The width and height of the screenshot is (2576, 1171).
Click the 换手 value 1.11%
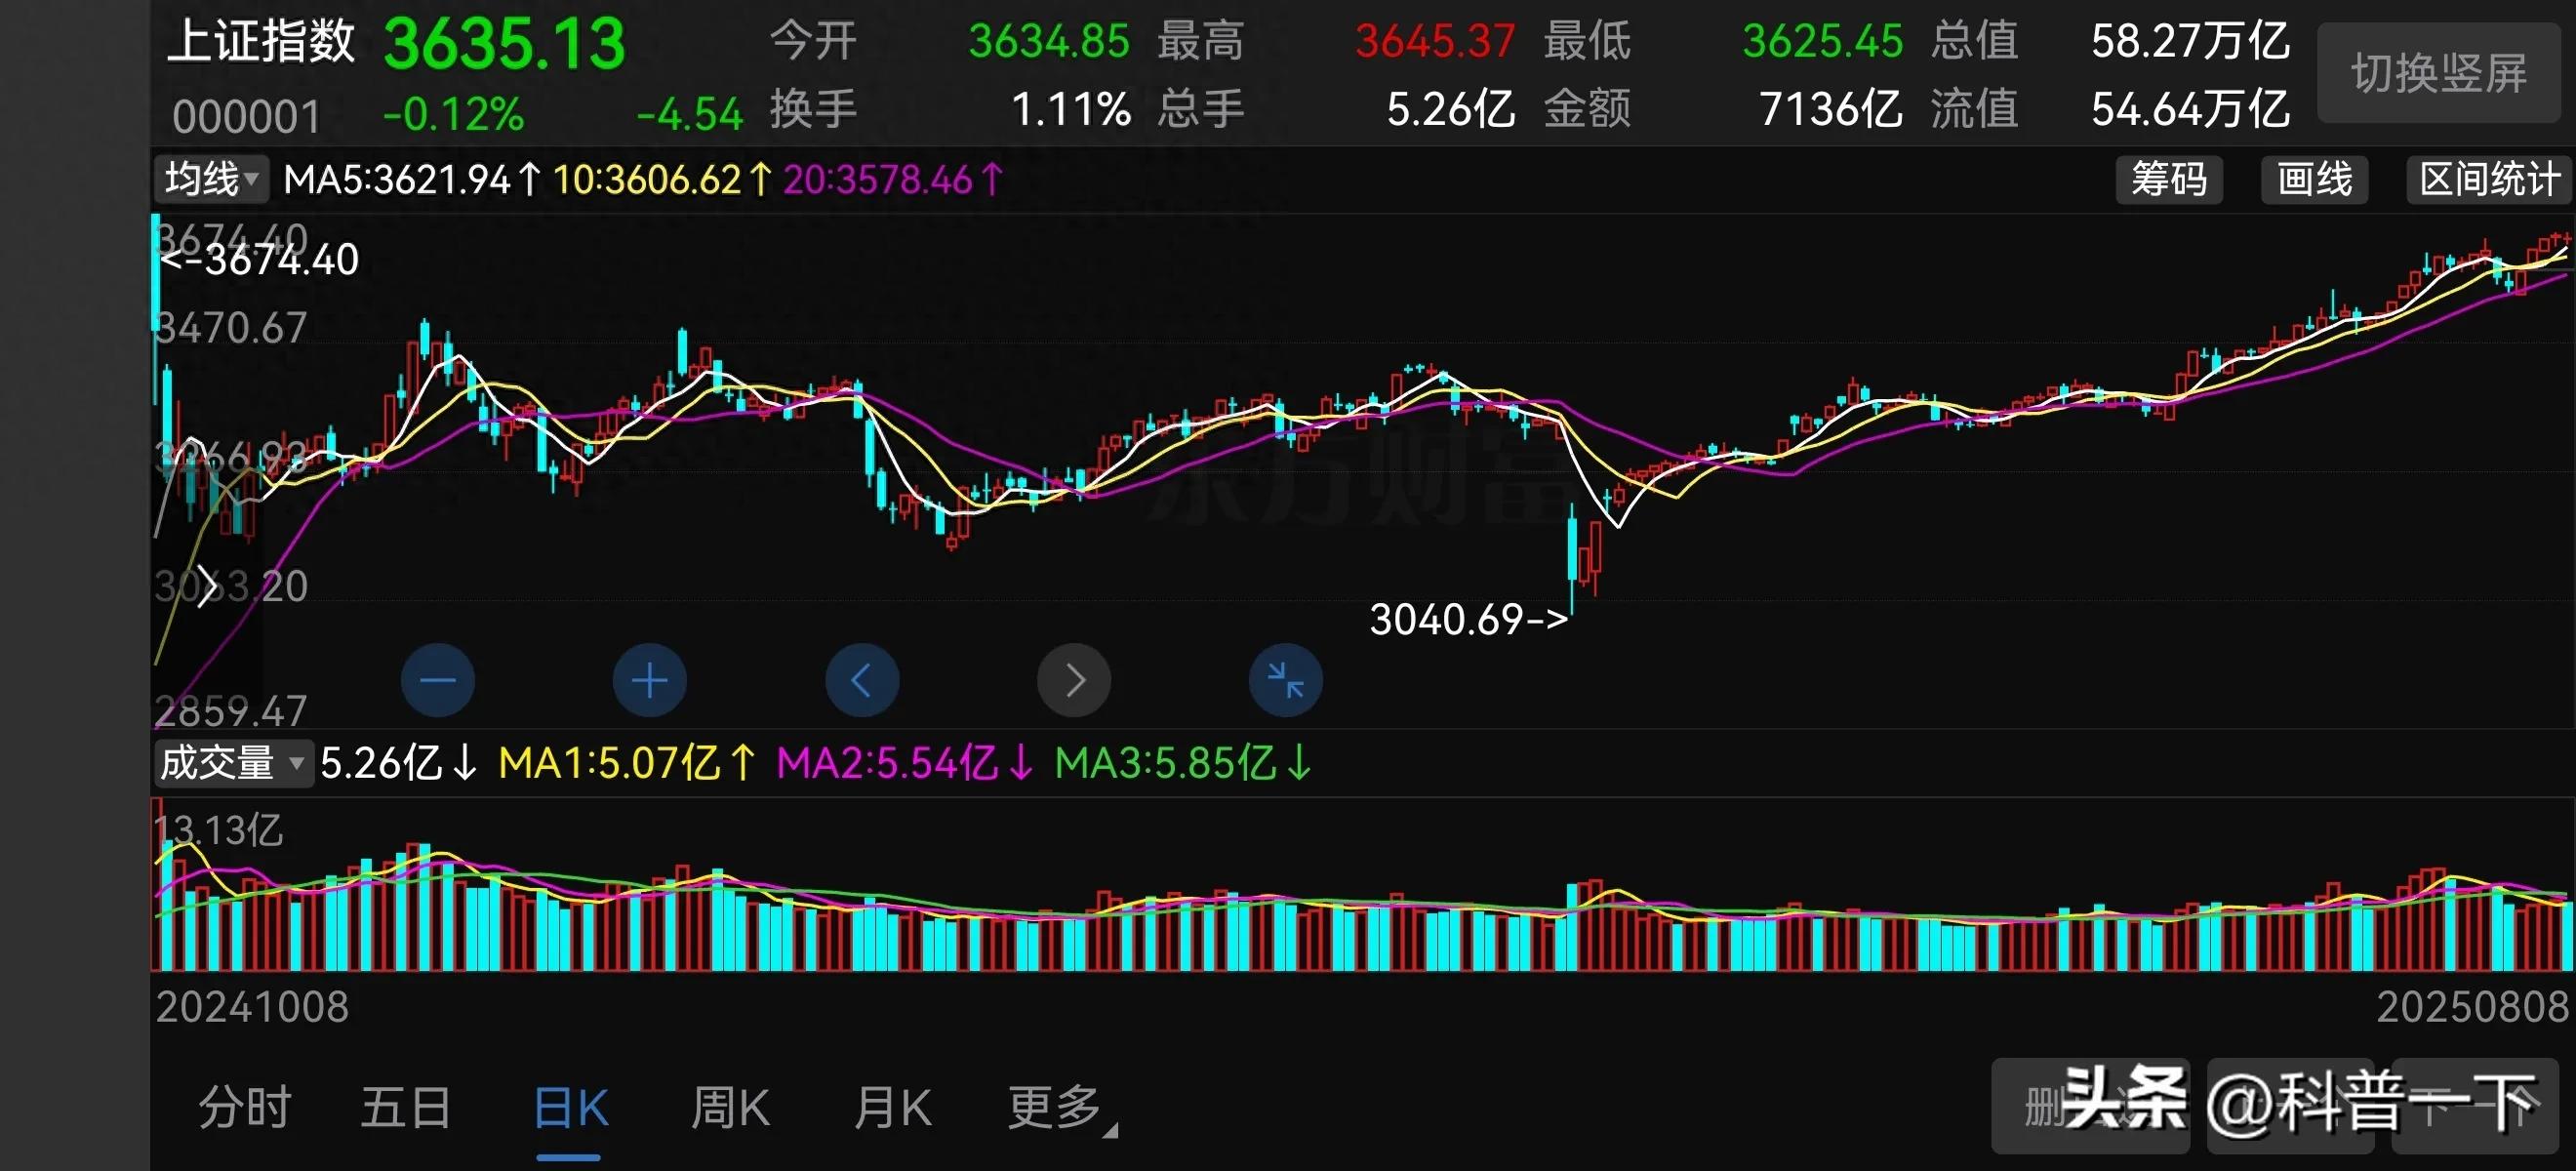[1071, 109]
